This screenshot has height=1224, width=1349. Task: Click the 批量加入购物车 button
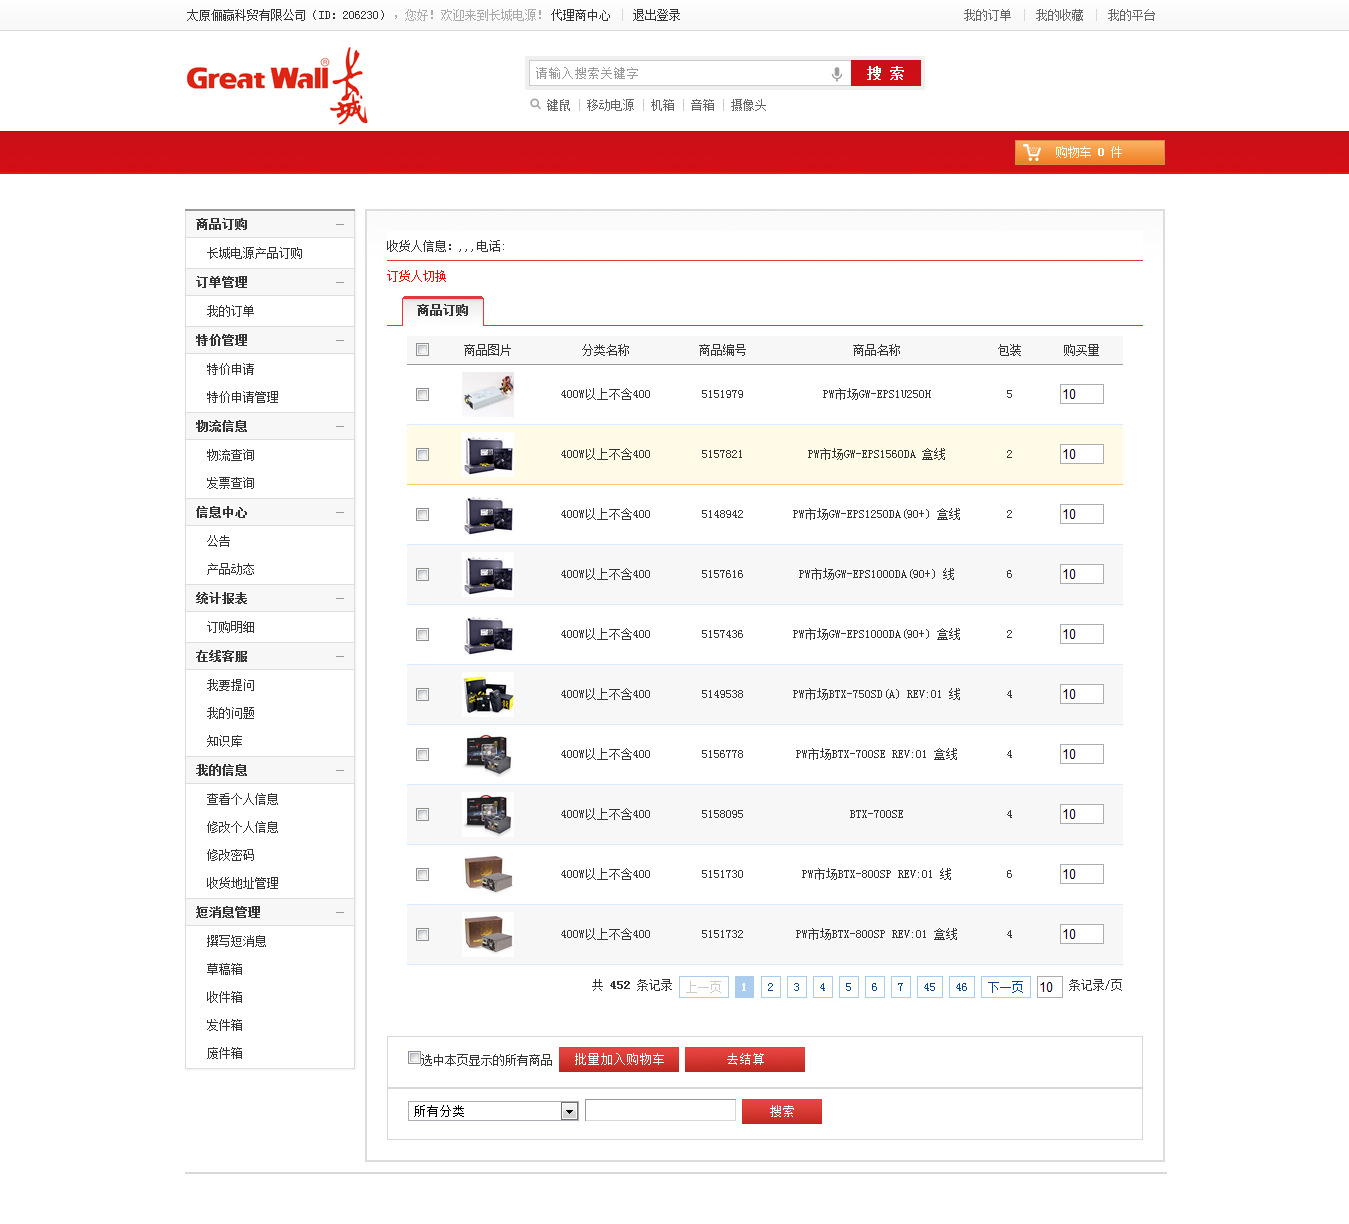coord(619,1059)
